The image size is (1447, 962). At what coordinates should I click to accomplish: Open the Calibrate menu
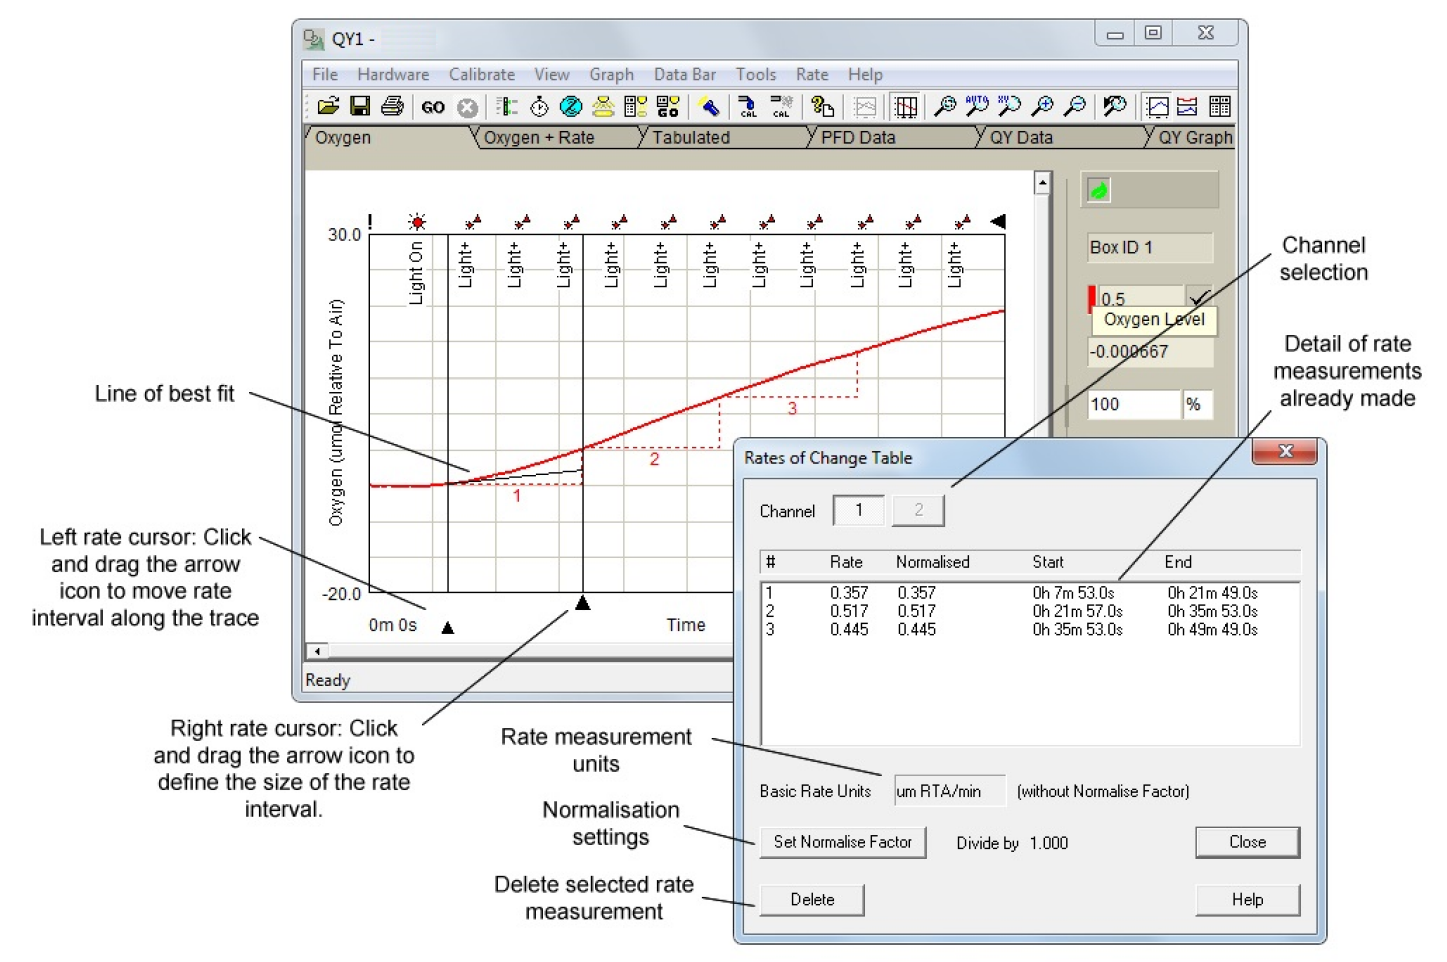click(481, 74)
